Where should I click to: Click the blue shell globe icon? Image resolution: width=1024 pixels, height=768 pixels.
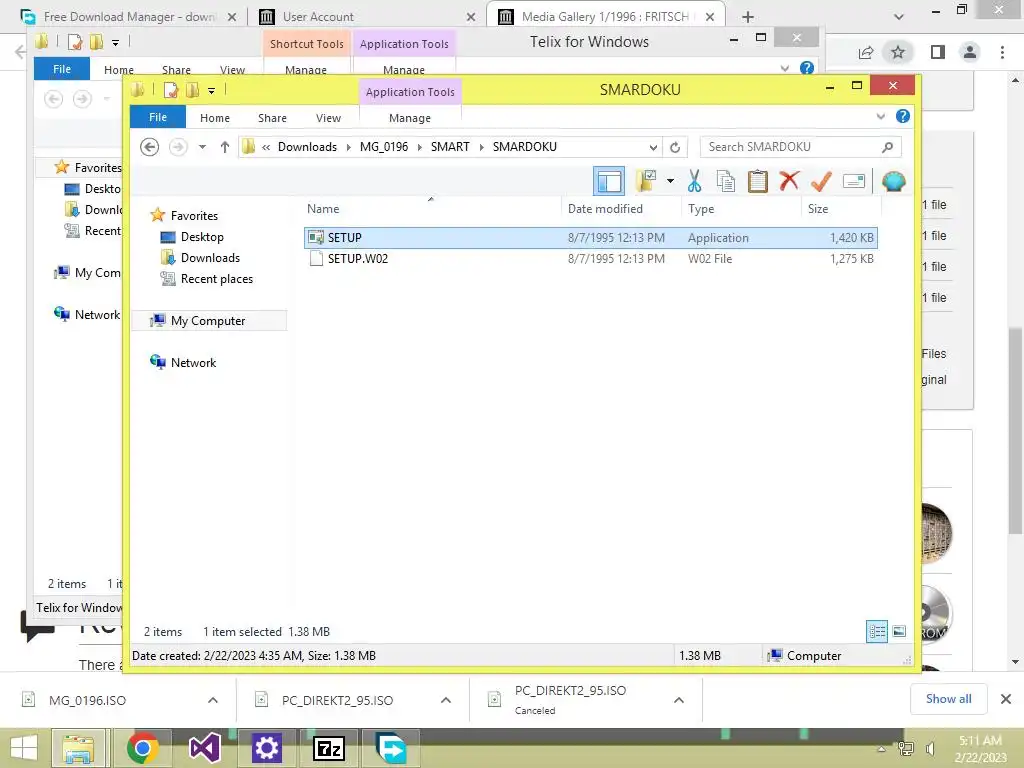tap(893, 181)
